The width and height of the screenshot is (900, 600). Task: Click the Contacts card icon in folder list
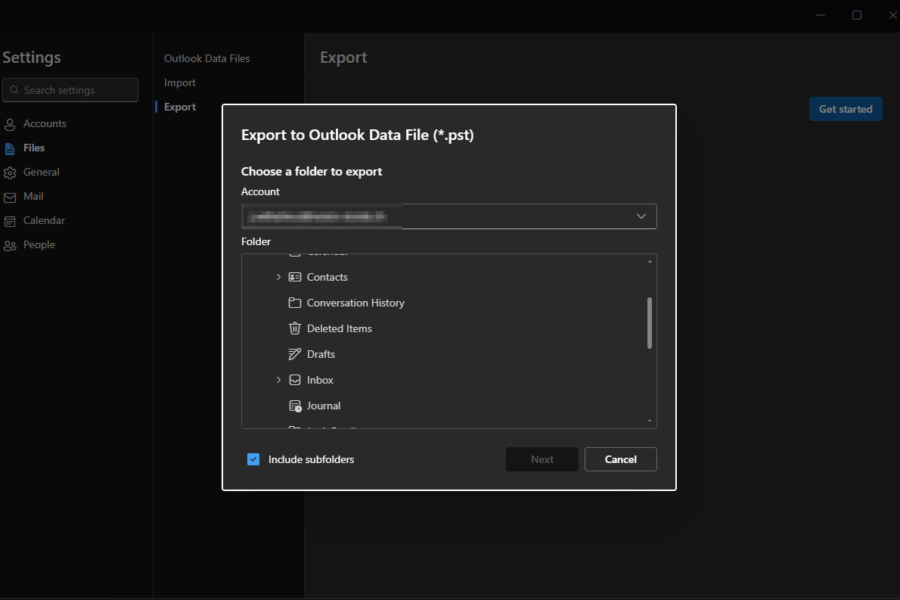(x=294, y=277)
